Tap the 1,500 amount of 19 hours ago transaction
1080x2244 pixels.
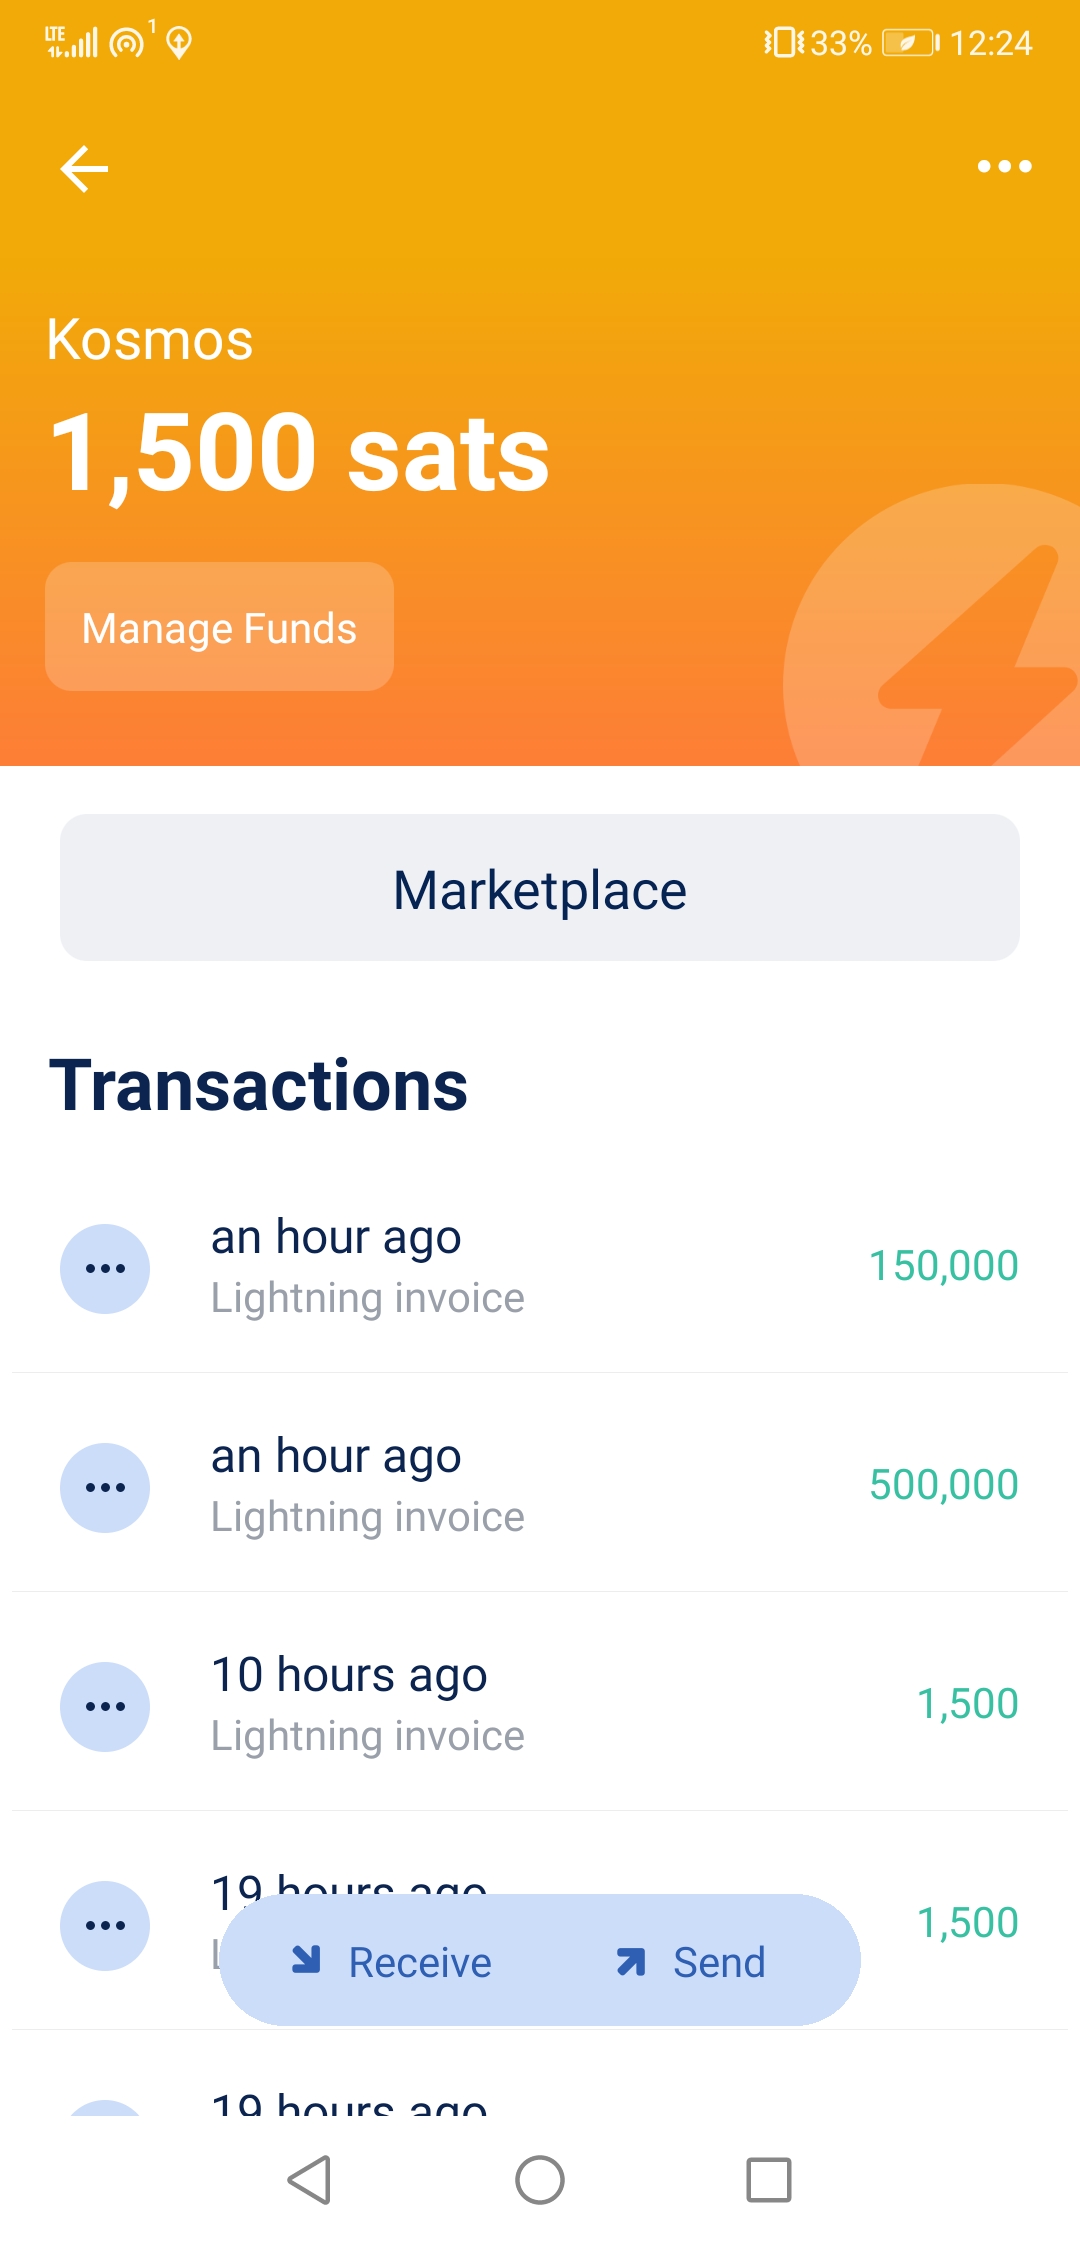click(x=967, y=1922)
